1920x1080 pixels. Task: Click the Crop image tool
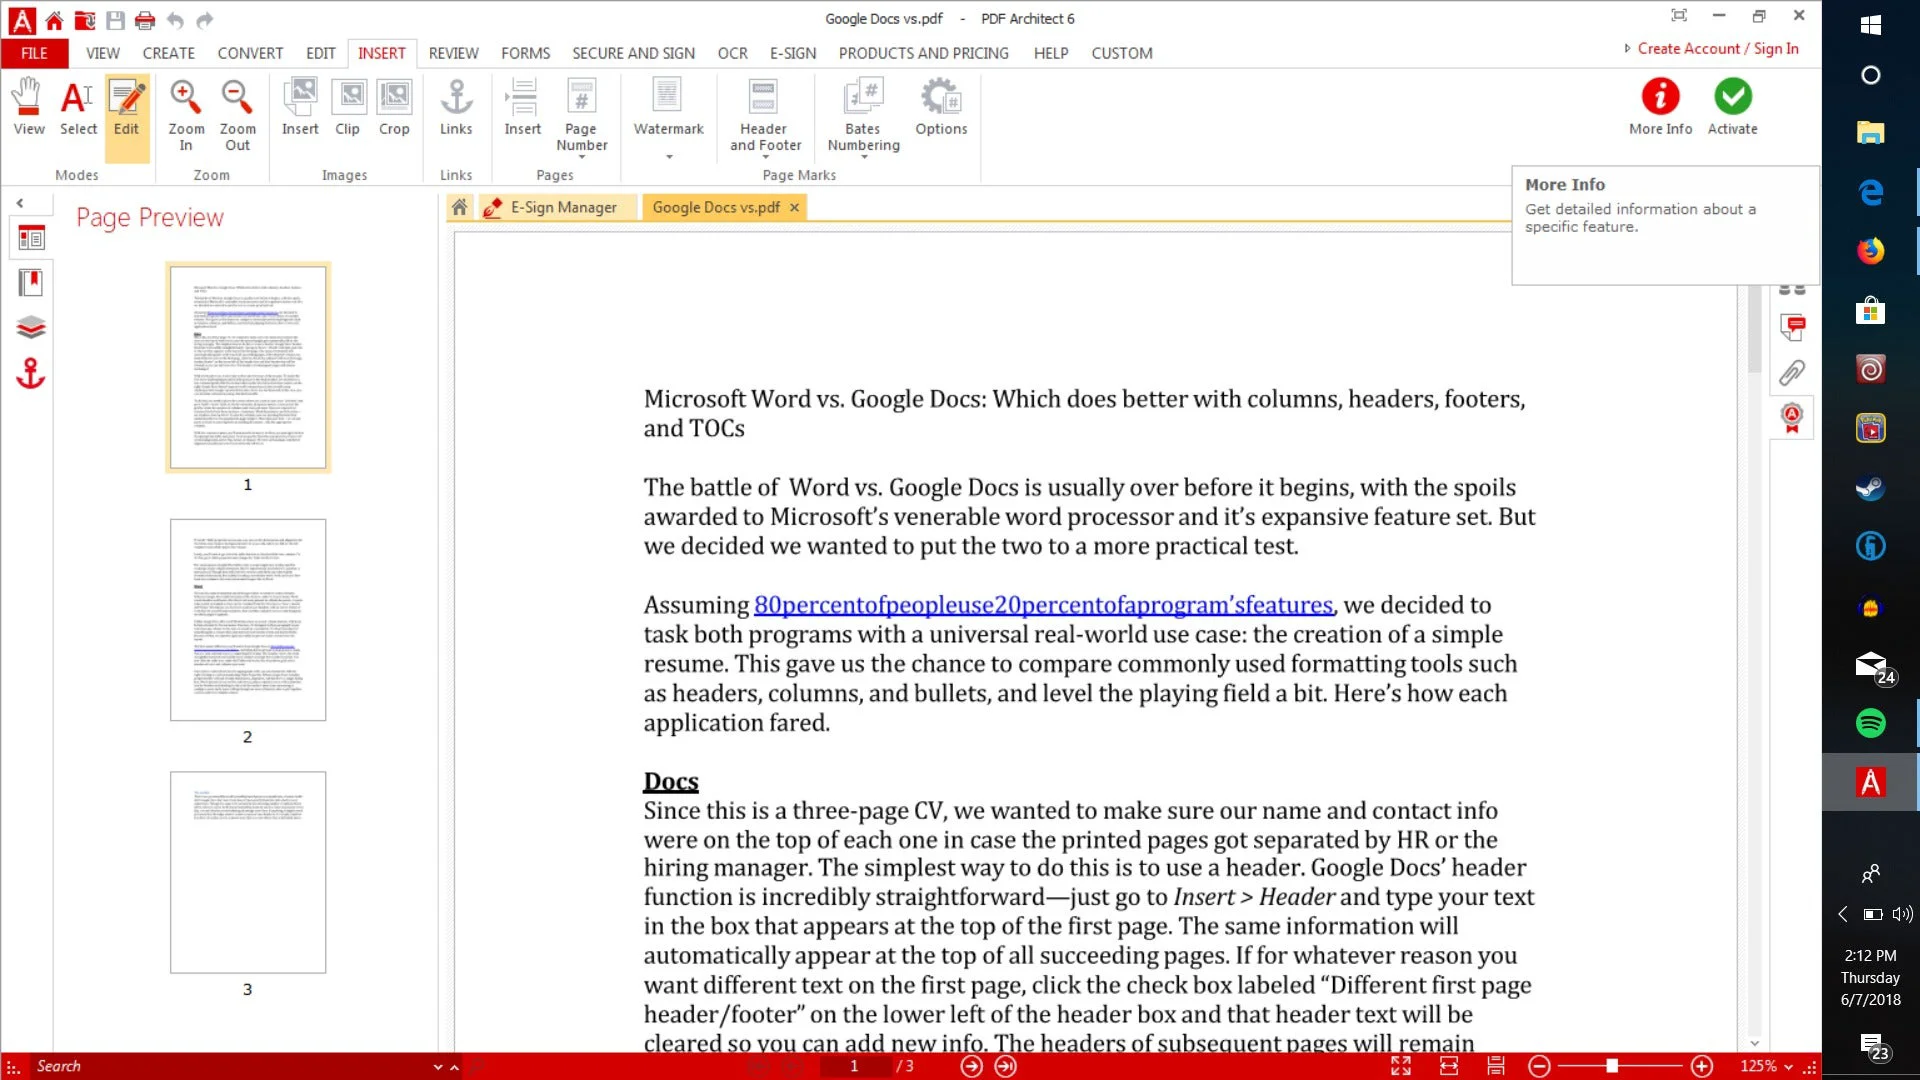coord(394,108)
